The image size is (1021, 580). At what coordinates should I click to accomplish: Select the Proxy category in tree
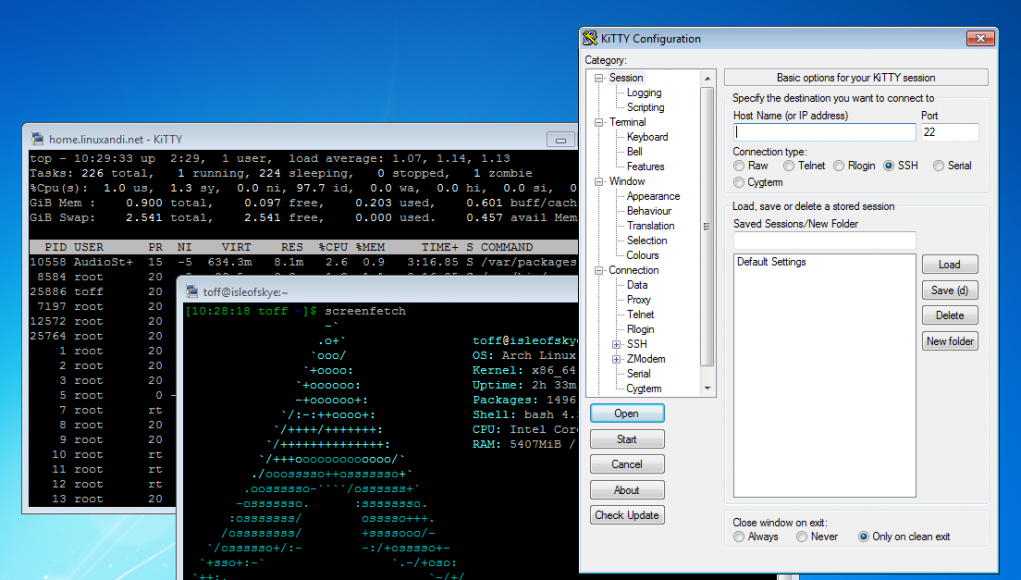[x=638, y=300]
